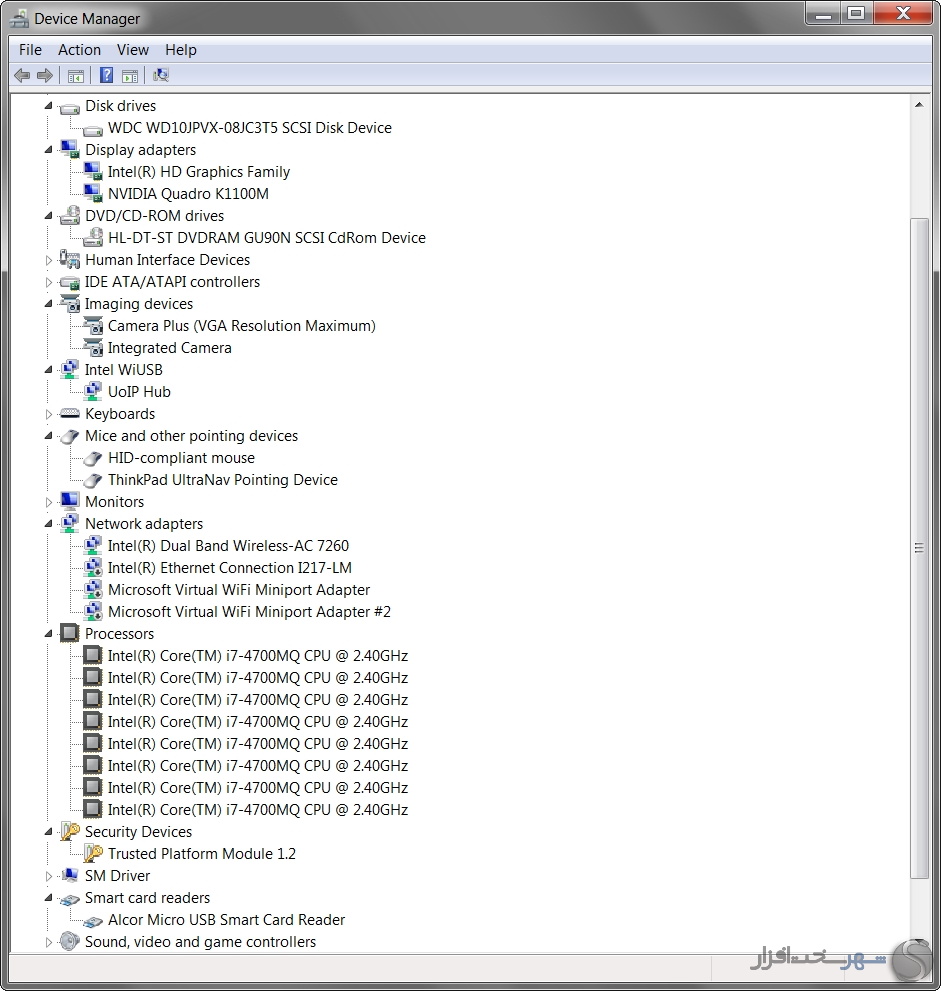Select HL-DT-ST DVDRAM GU90N SCSI CdRom Device
The width and height of the screenshot is (941, 991).
[267, 238]
